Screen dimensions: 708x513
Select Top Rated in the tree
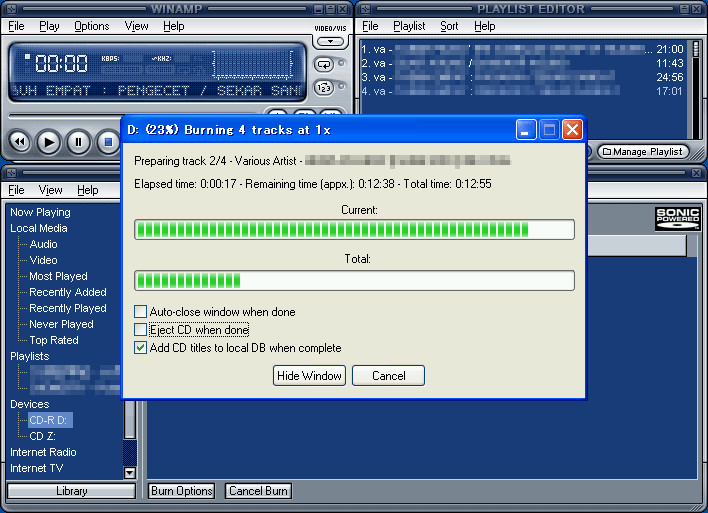[x=54, y=340]
